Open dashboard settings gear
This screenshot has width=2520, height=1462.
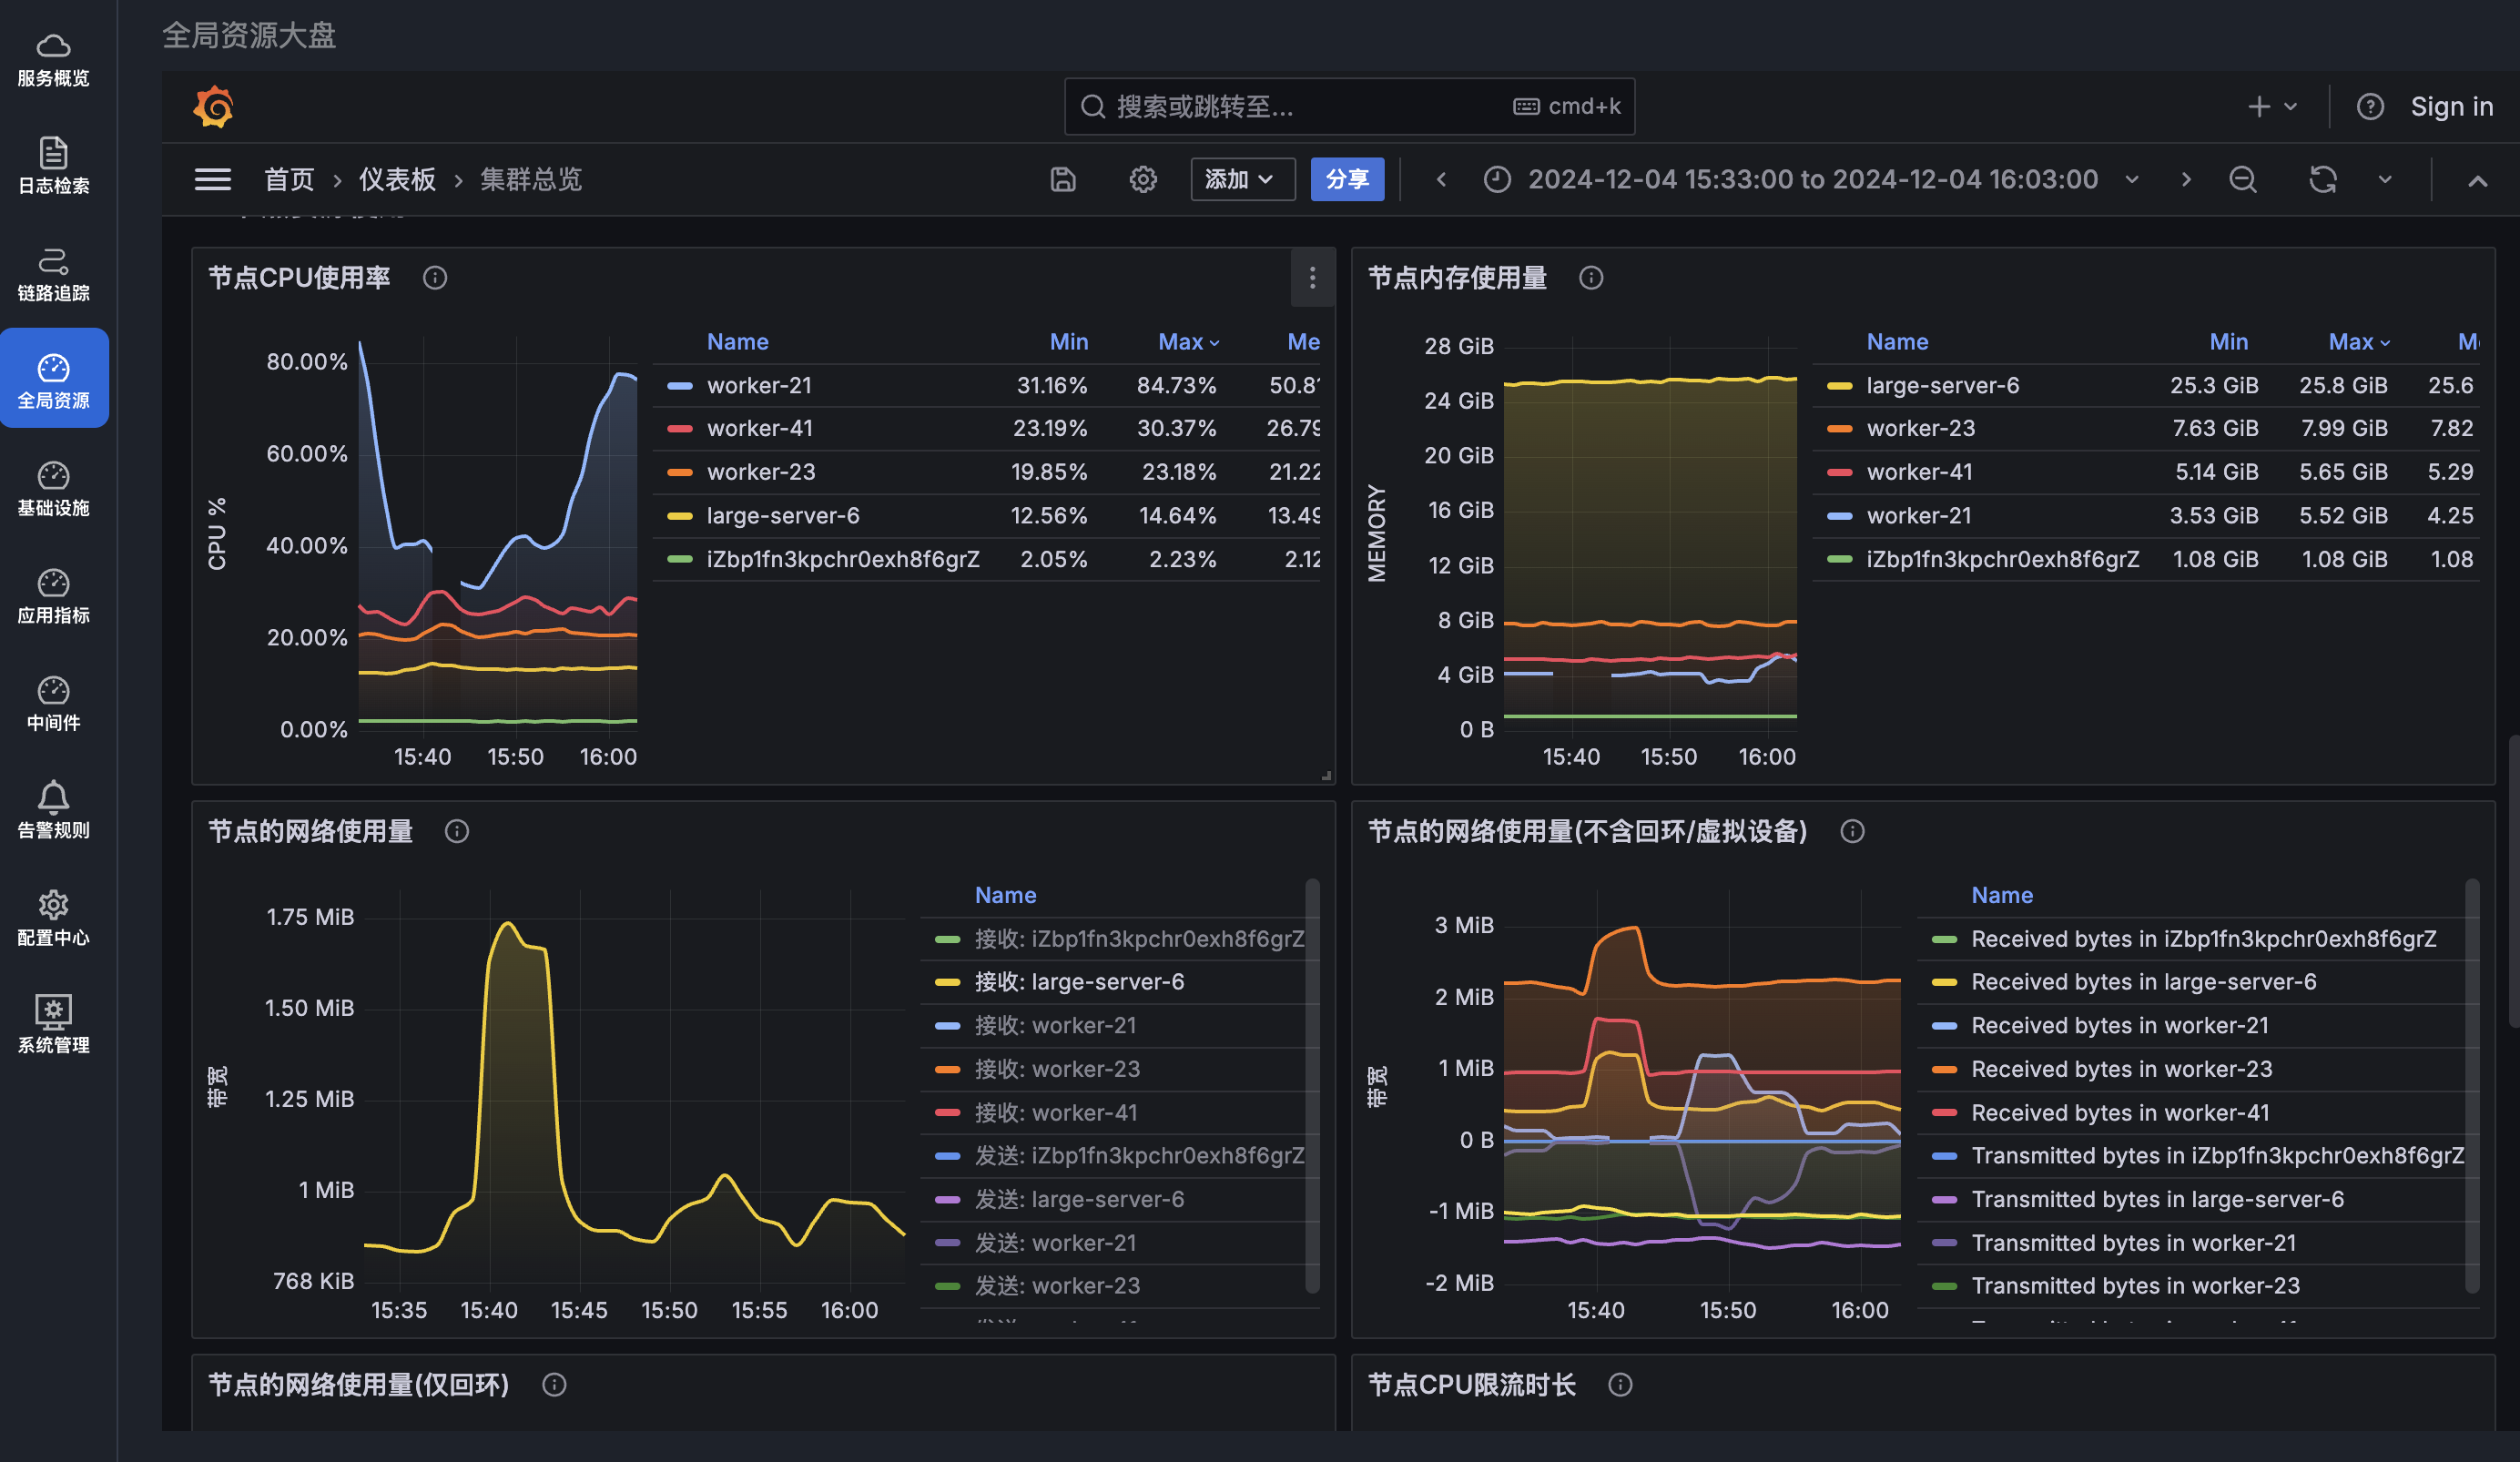point(1143,179)
